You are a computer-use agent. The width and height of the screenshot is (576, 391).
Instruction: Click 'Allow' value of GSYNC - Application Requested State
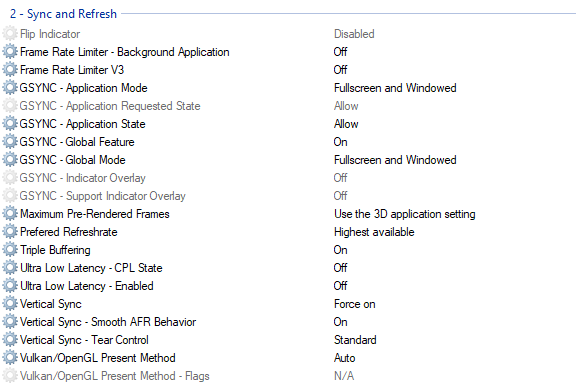click(x=346, y=106)
